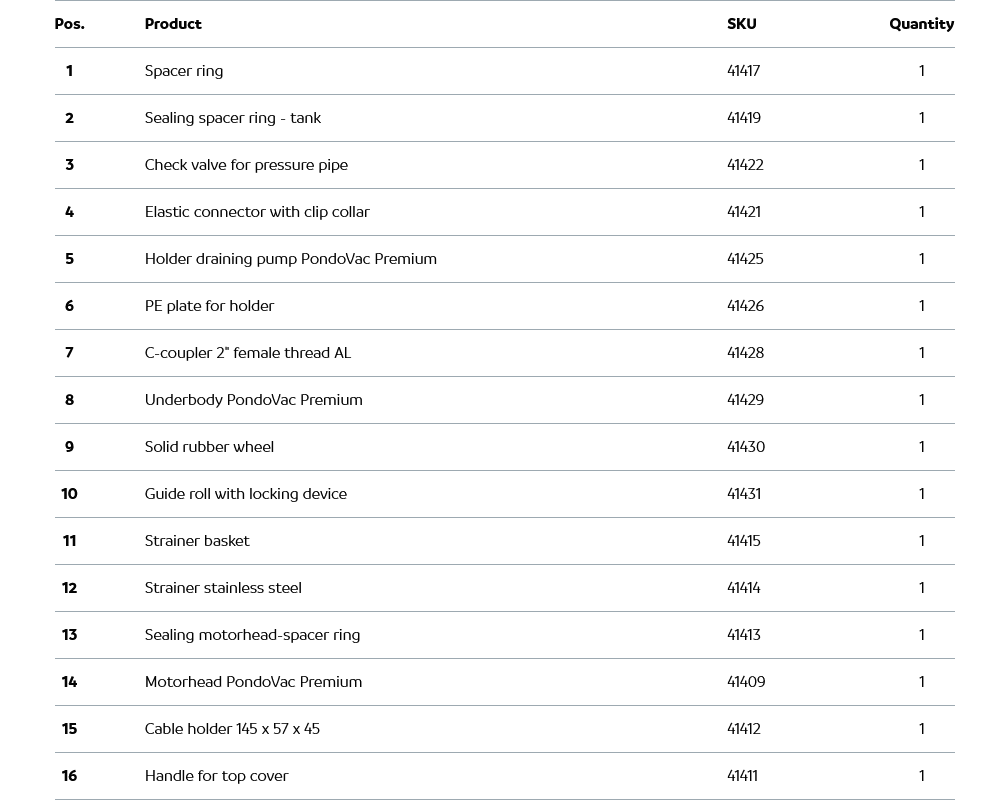Open Elastic connector with clip collar
Viewport: 989px width, 800px height.
257,212
